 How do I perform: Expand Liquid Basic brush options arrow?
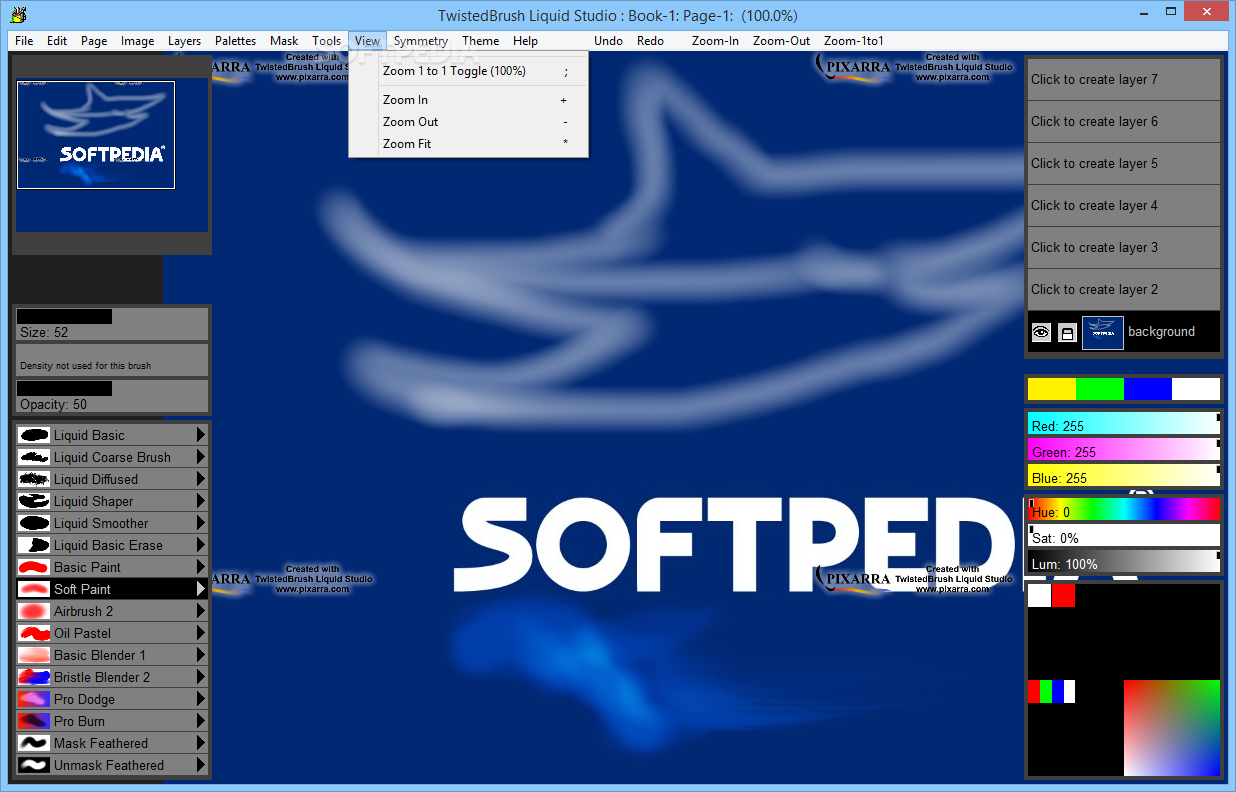click(200, 435)
